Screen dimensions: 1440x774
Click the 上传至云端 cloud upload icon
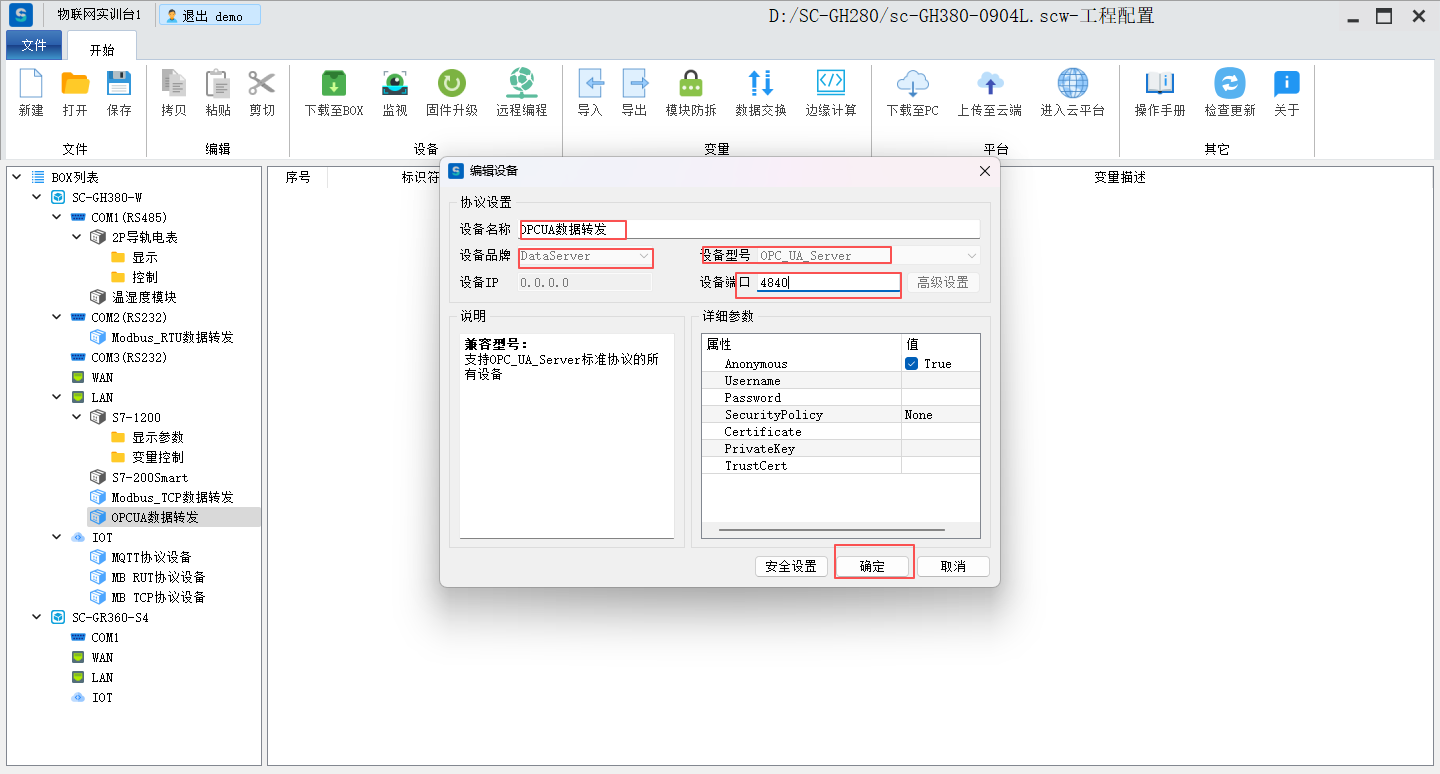989,84
